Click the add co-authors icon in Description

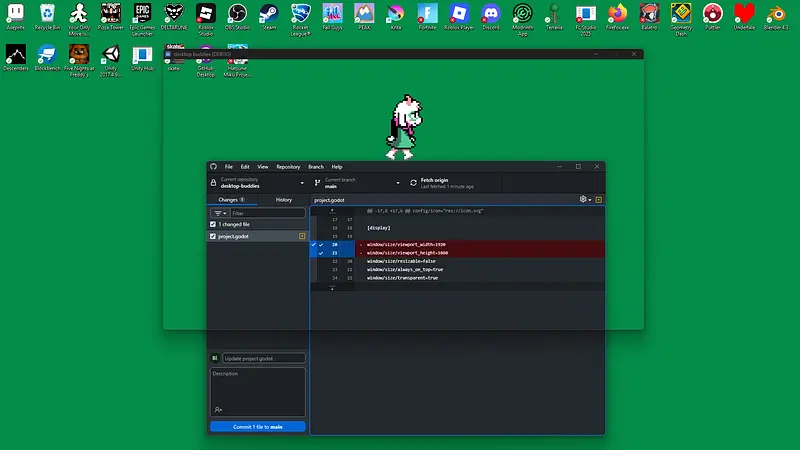(x=218, y=409)
